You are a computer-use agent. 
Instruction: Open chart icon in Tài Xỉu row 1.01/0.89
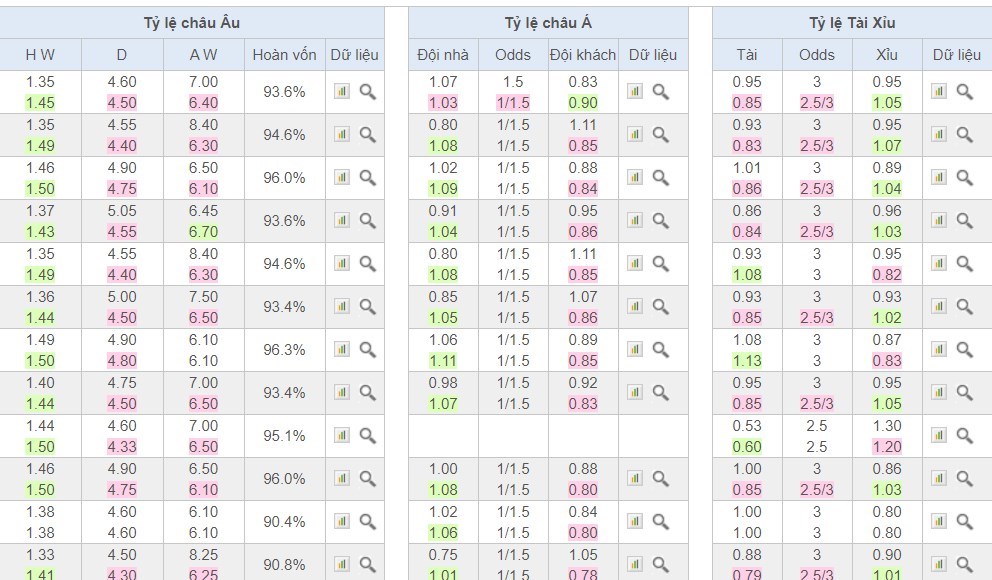(x=939, y=178)
